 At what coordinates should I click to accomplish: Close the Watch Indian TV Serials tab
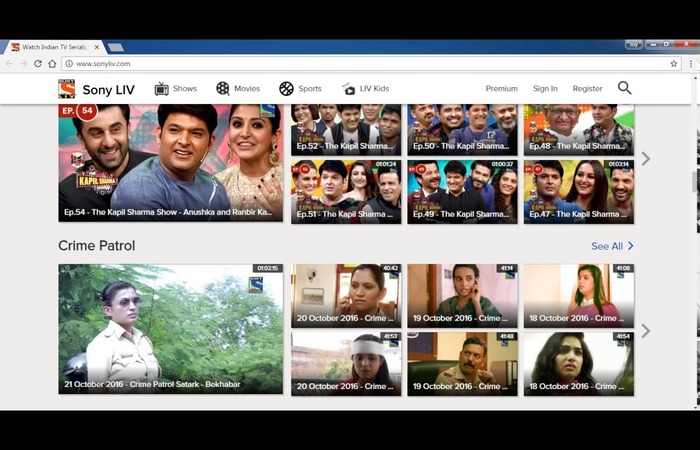(96, 47)
